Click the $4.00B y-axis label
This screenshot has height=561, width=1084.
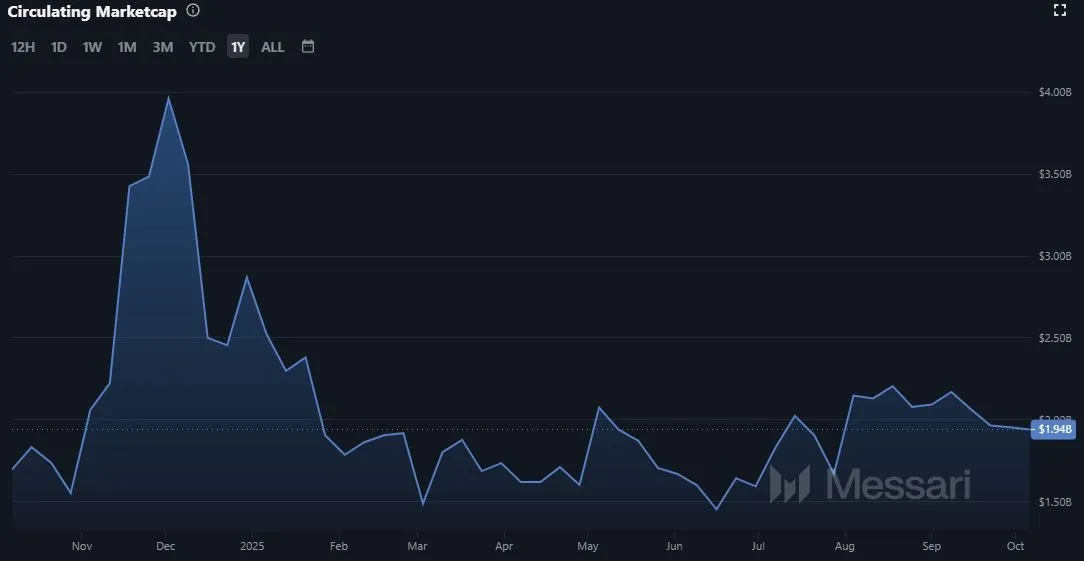1055,92
